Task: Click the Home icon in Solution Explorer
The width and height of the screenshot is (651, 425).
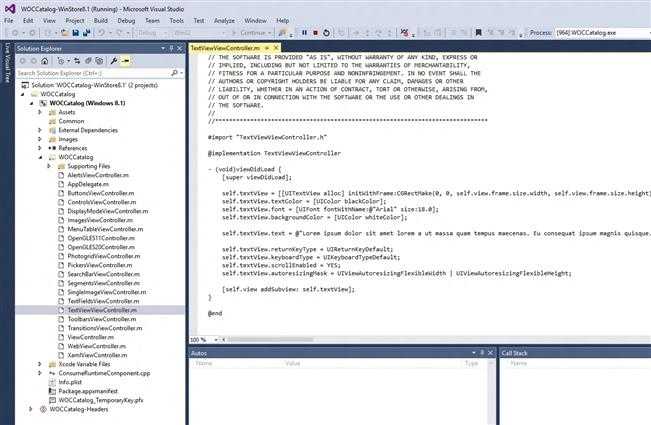Action: point(44,61)
